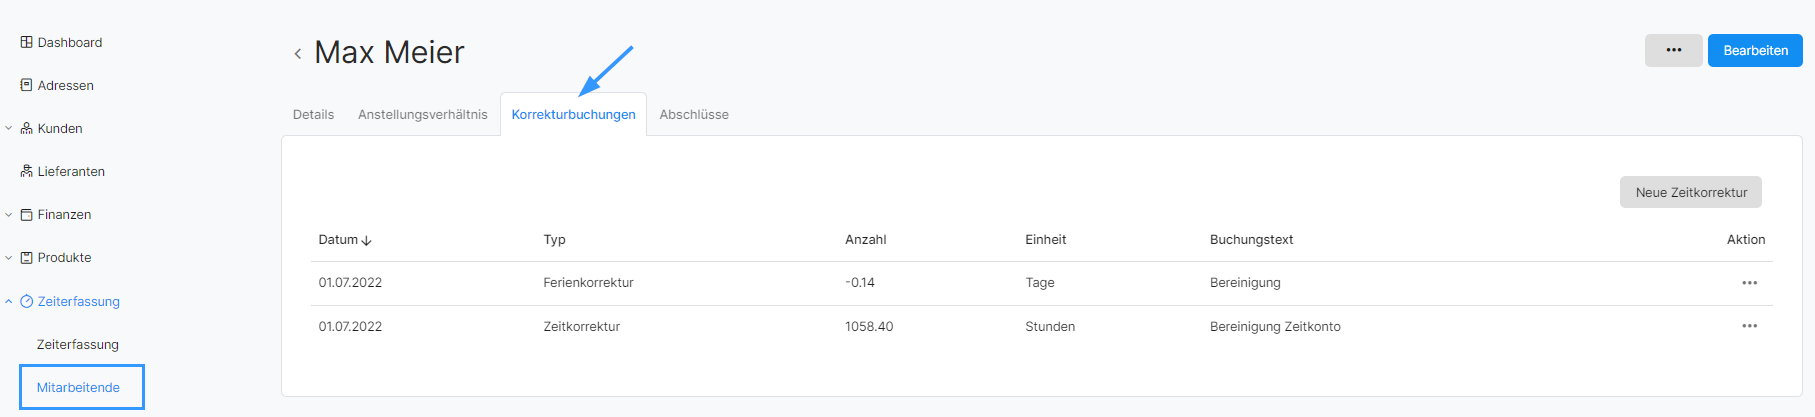Go back using arrow beside Max Meier
This screenshot has height=417, width=1815.
297,54
